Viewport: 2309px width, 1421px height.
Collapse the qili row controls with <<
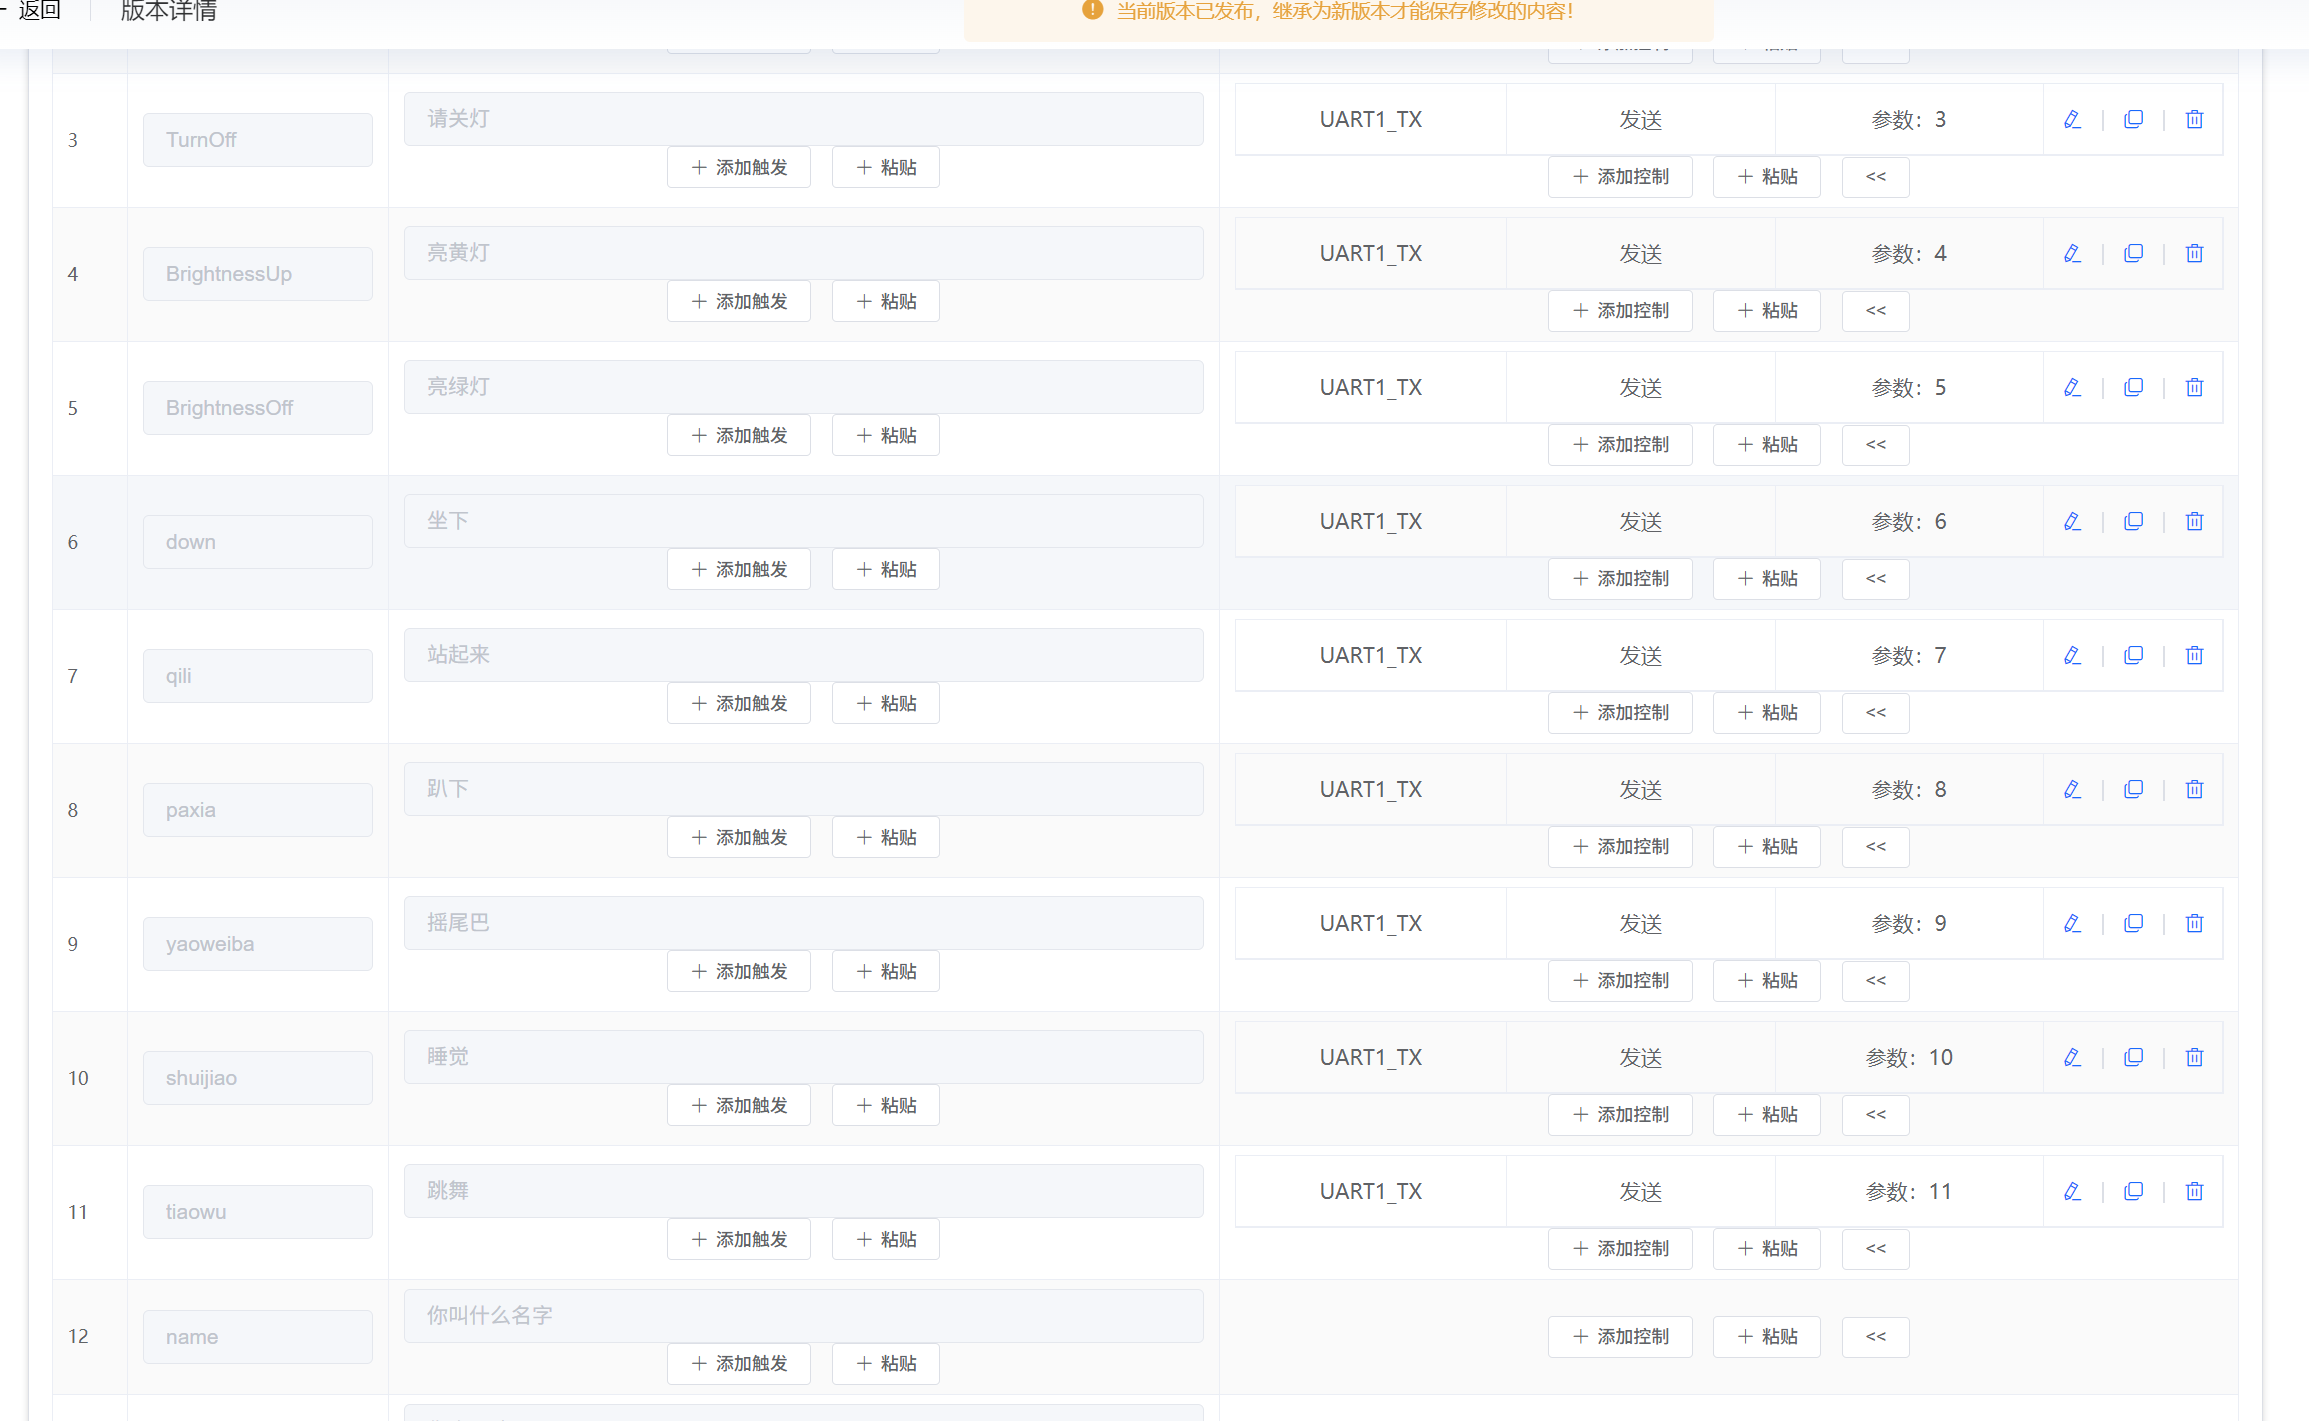(x=1875, y=713)
